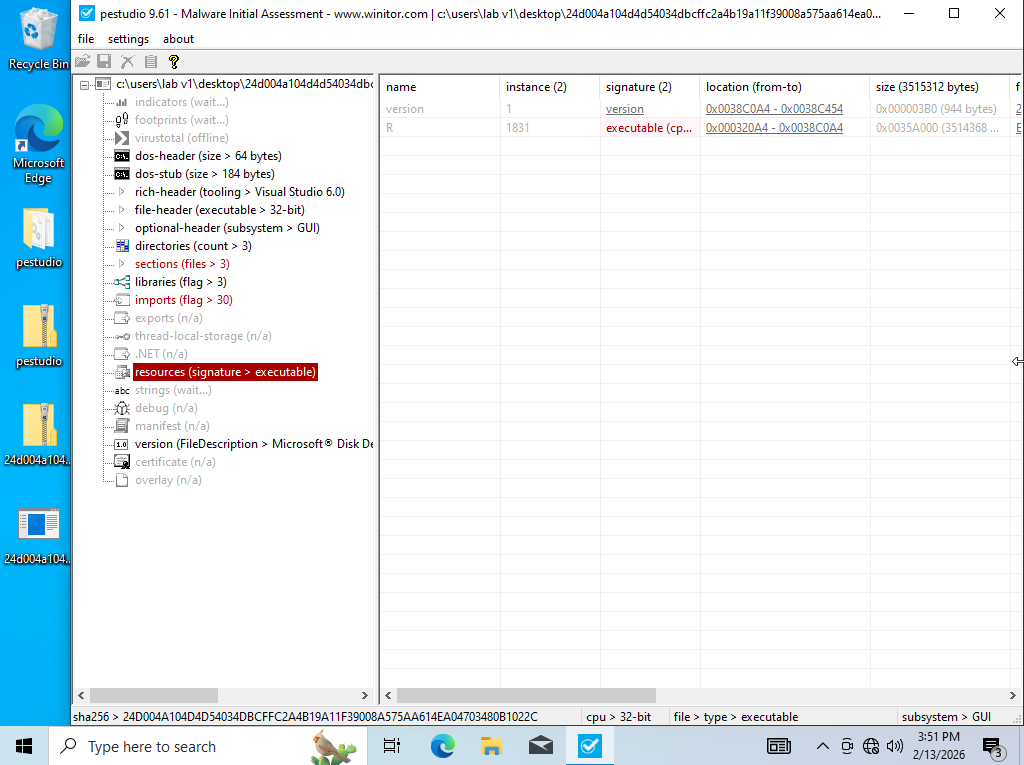Expand the rich-header tree node
The height and width of the screenshot is (765, 1024).
click(121, 192)
